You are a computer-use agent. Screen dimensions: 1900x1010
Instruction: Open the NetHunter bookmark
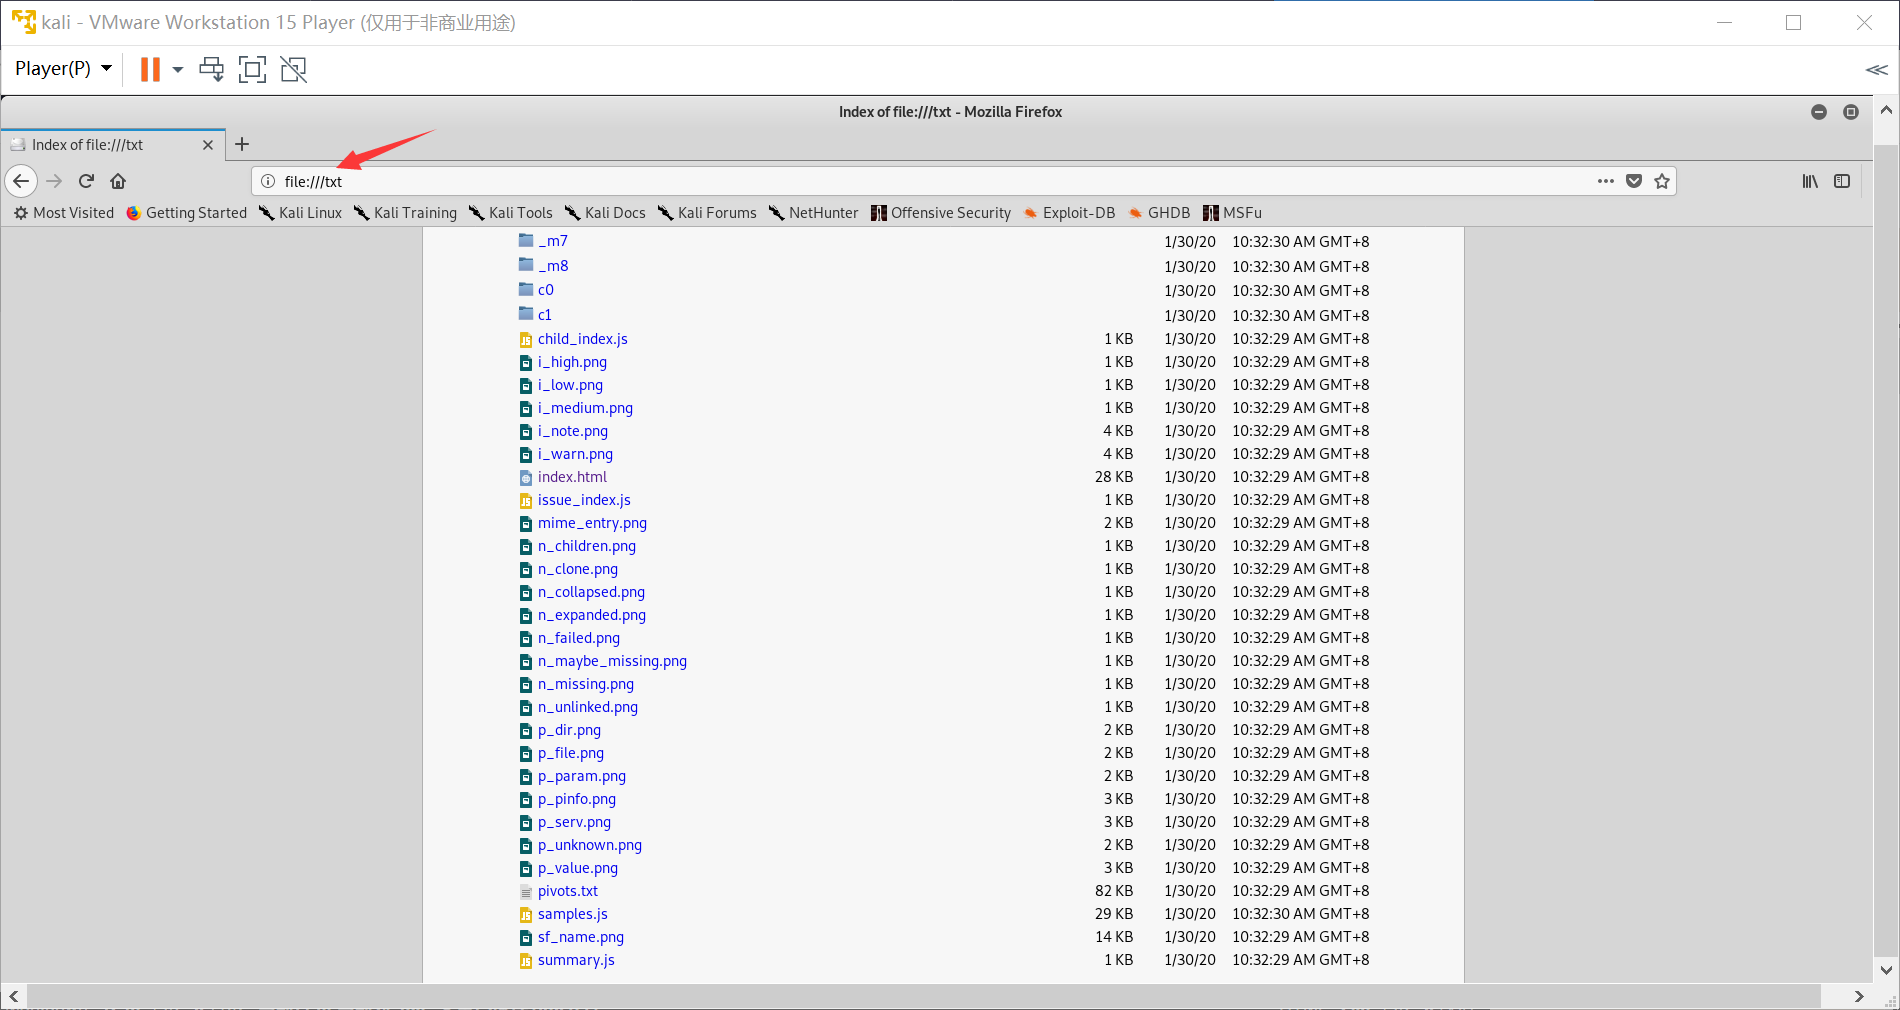[x=813, y=213]
